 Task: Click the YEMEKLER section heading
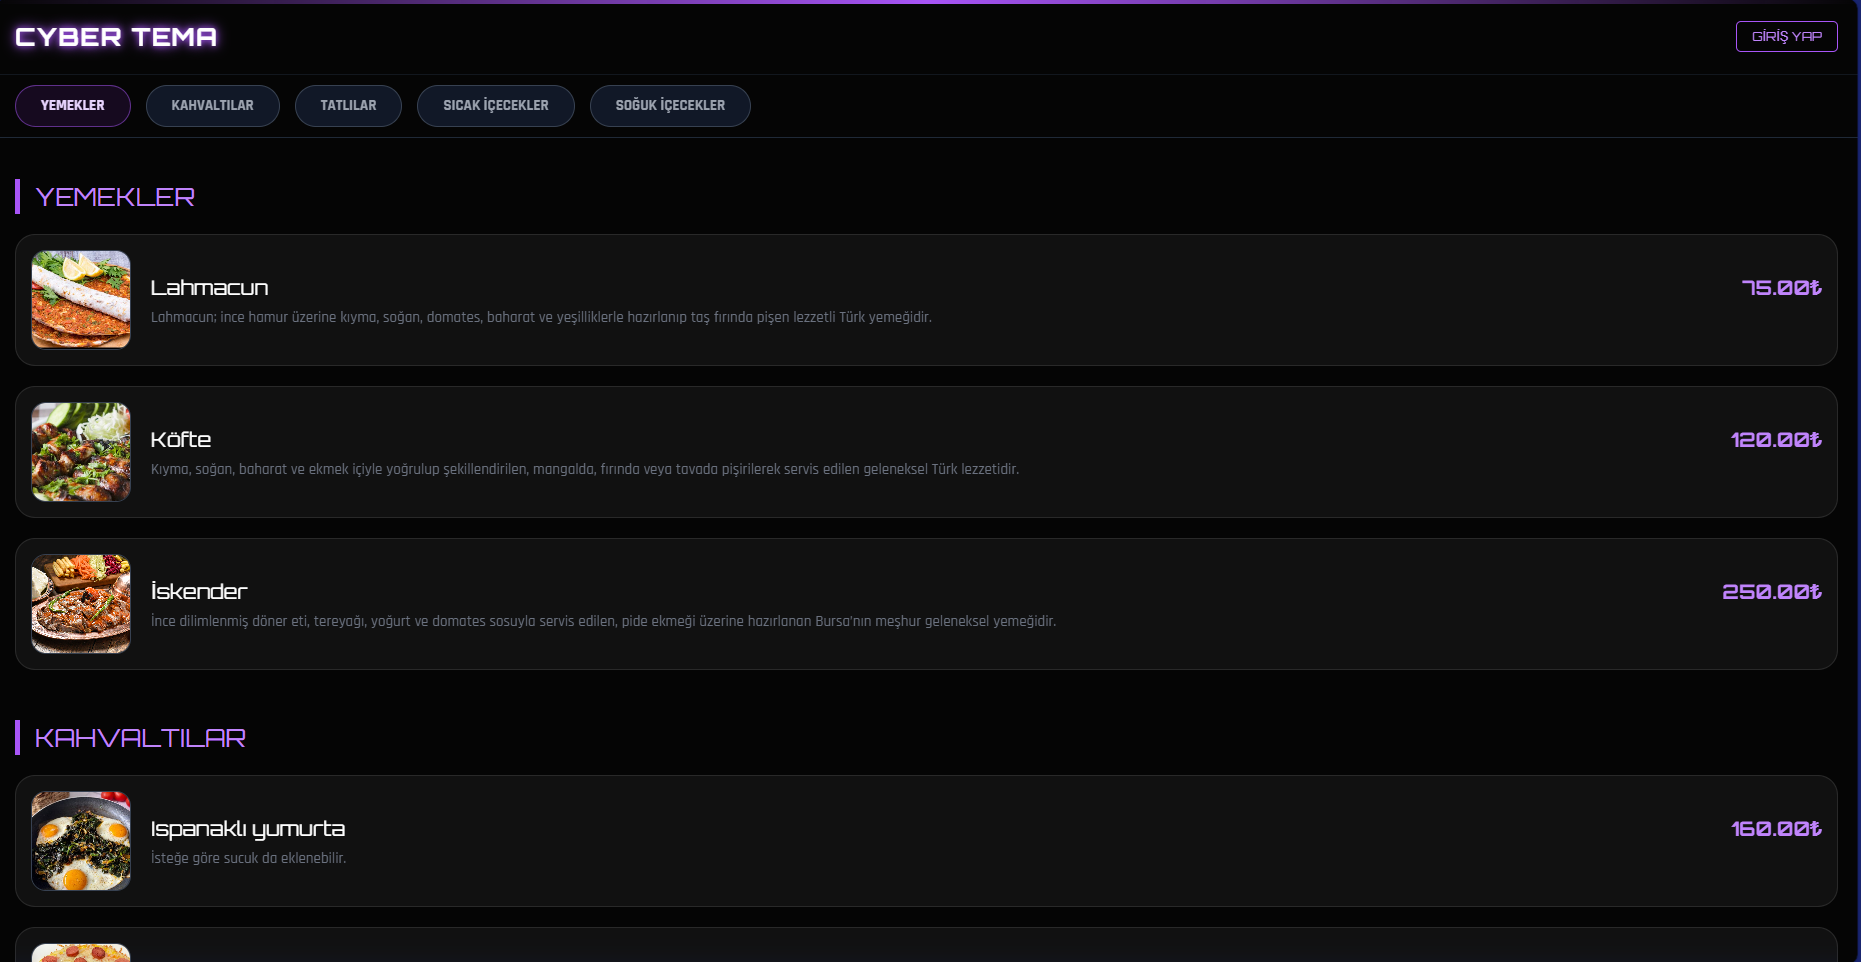(115, 196)
